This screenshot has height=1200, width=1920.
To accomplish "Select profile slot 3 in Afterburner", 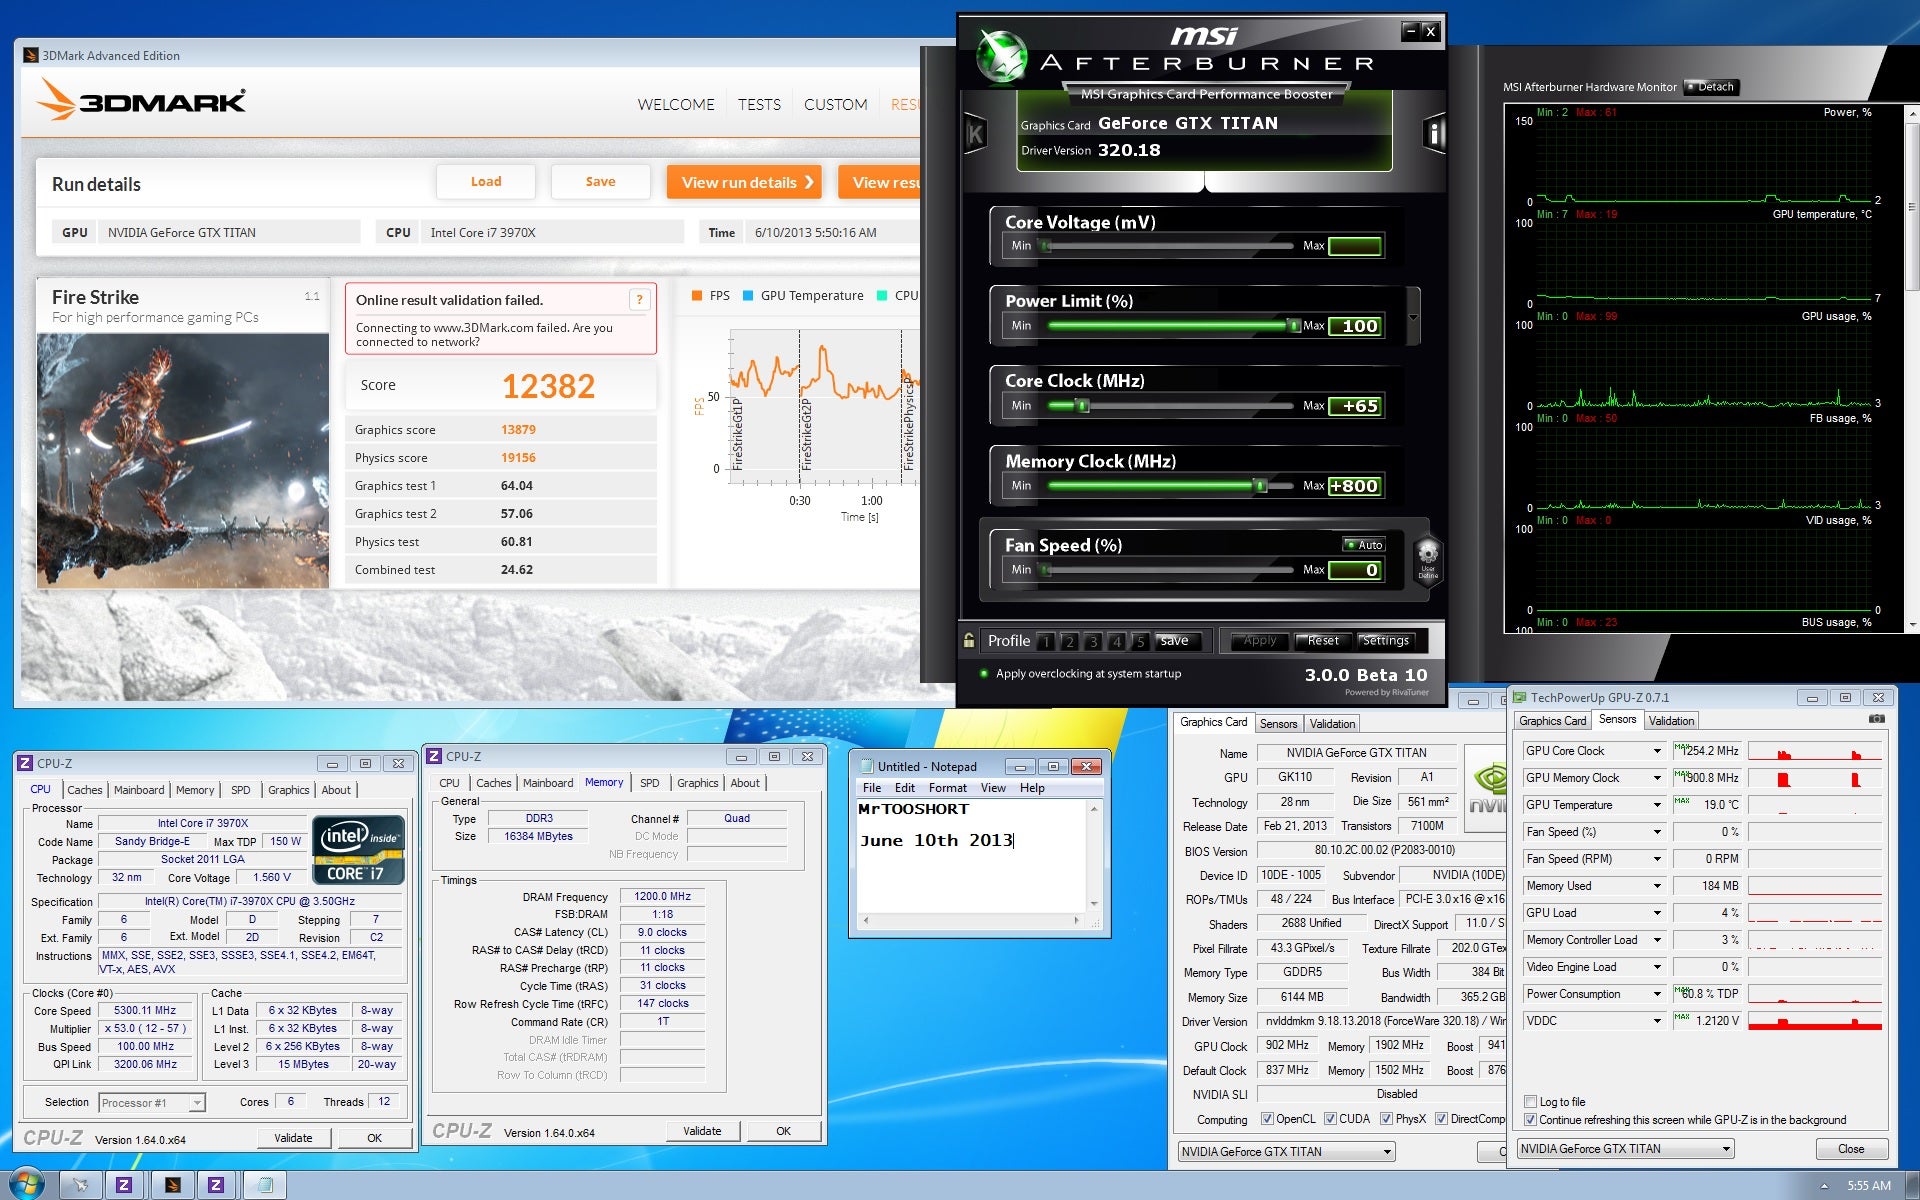I will coord(1093,642).
